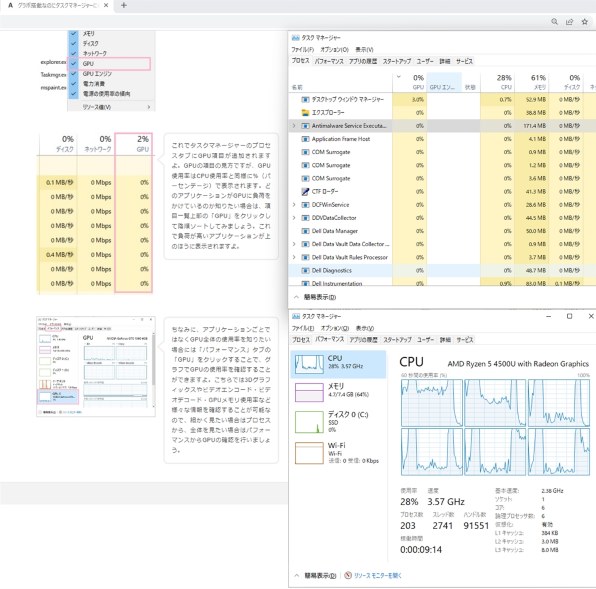The width and height of the screenshot is (596, 589).
Task: Open オプション(O) menu in processes Task Manager
Action: [x=334, y=49]
